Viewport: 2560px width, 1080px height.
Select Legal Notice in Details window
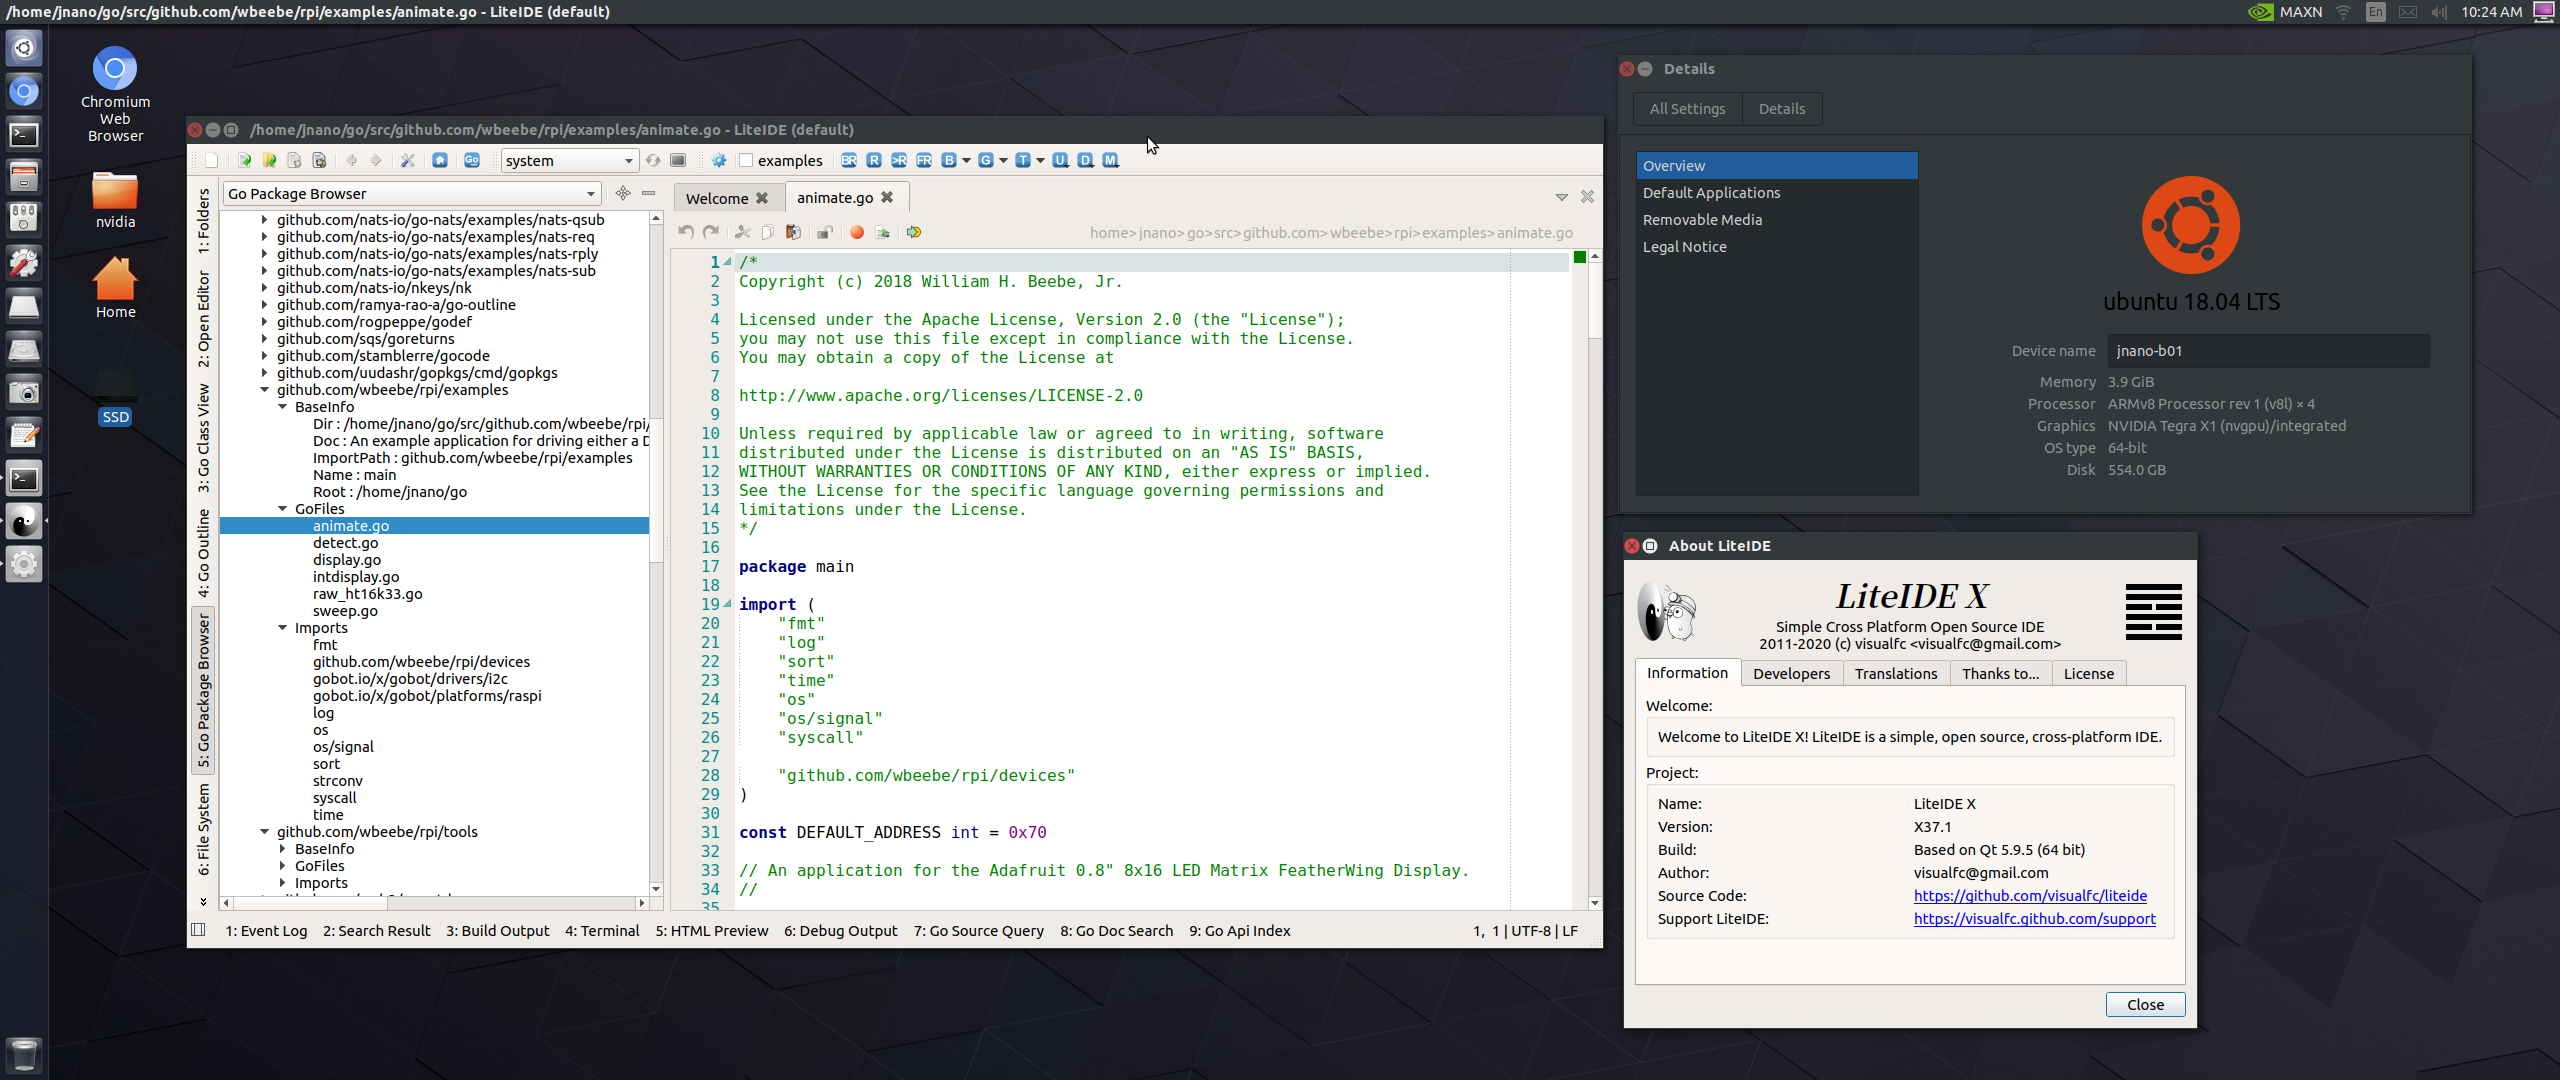(x=1777, y=247)
